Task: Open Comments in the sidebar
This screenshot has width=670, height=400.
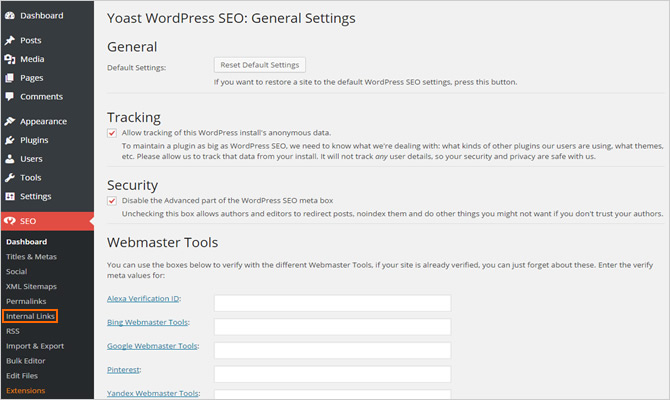Action: click(41, 97)
